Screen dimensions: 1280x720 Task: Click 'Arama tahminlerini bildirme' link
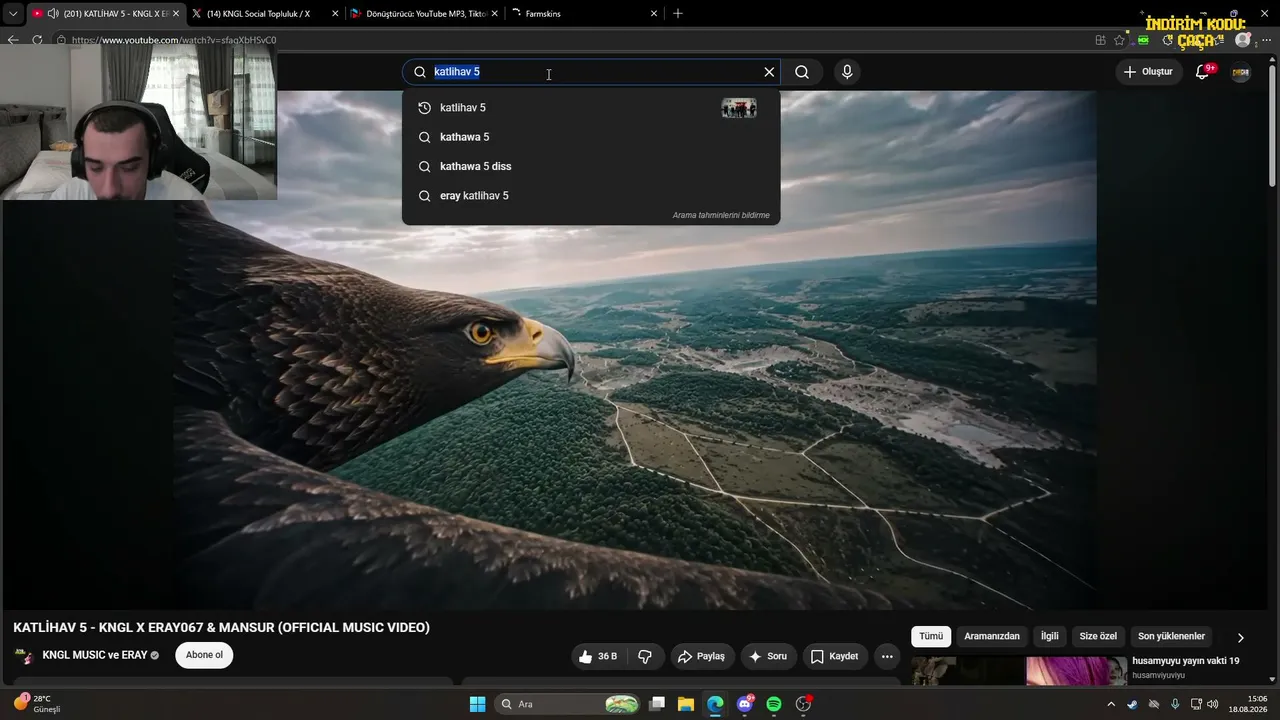tap(721, 215)
